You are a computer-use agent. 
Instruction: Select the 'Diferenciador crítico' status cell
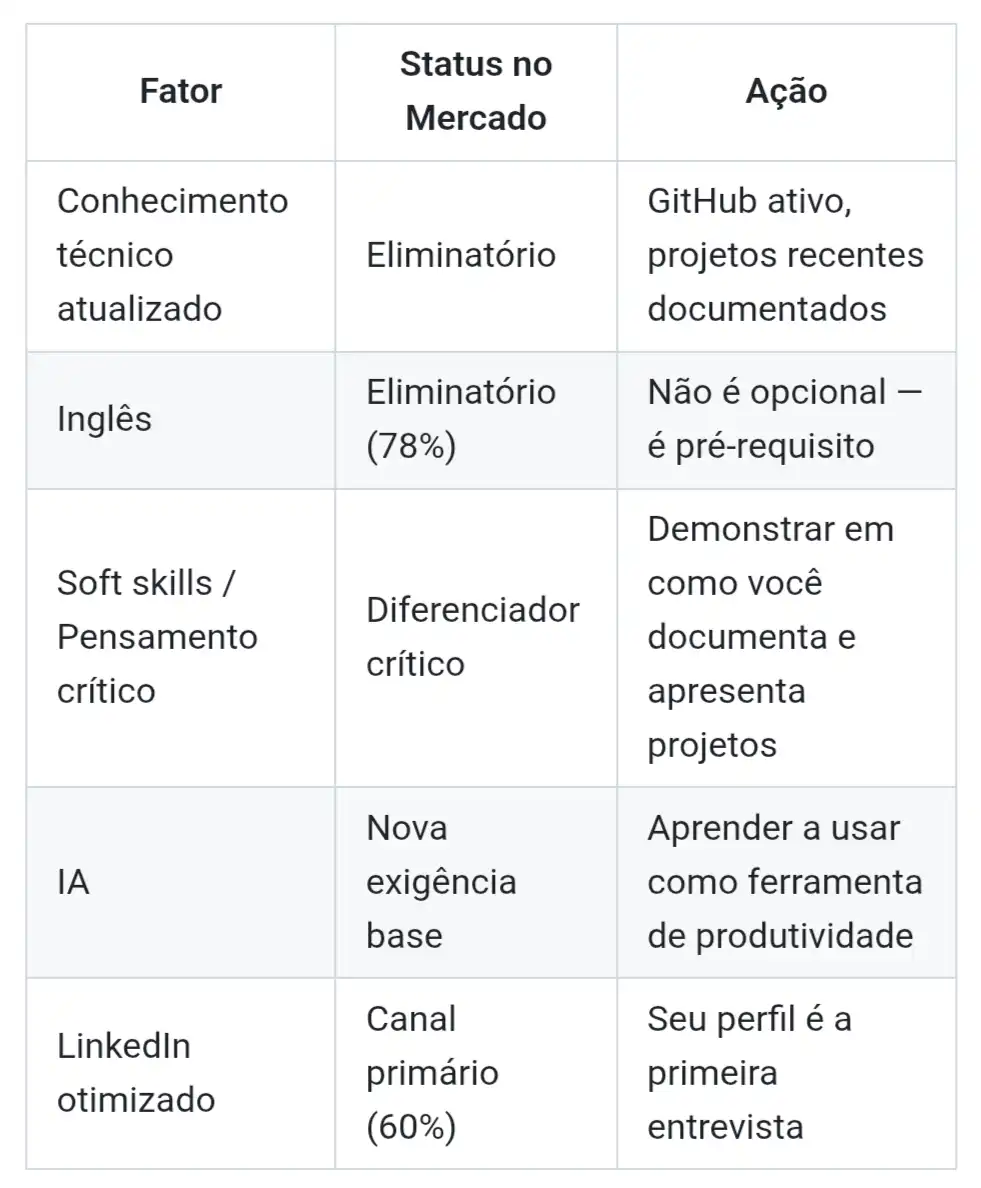[472, 637]
